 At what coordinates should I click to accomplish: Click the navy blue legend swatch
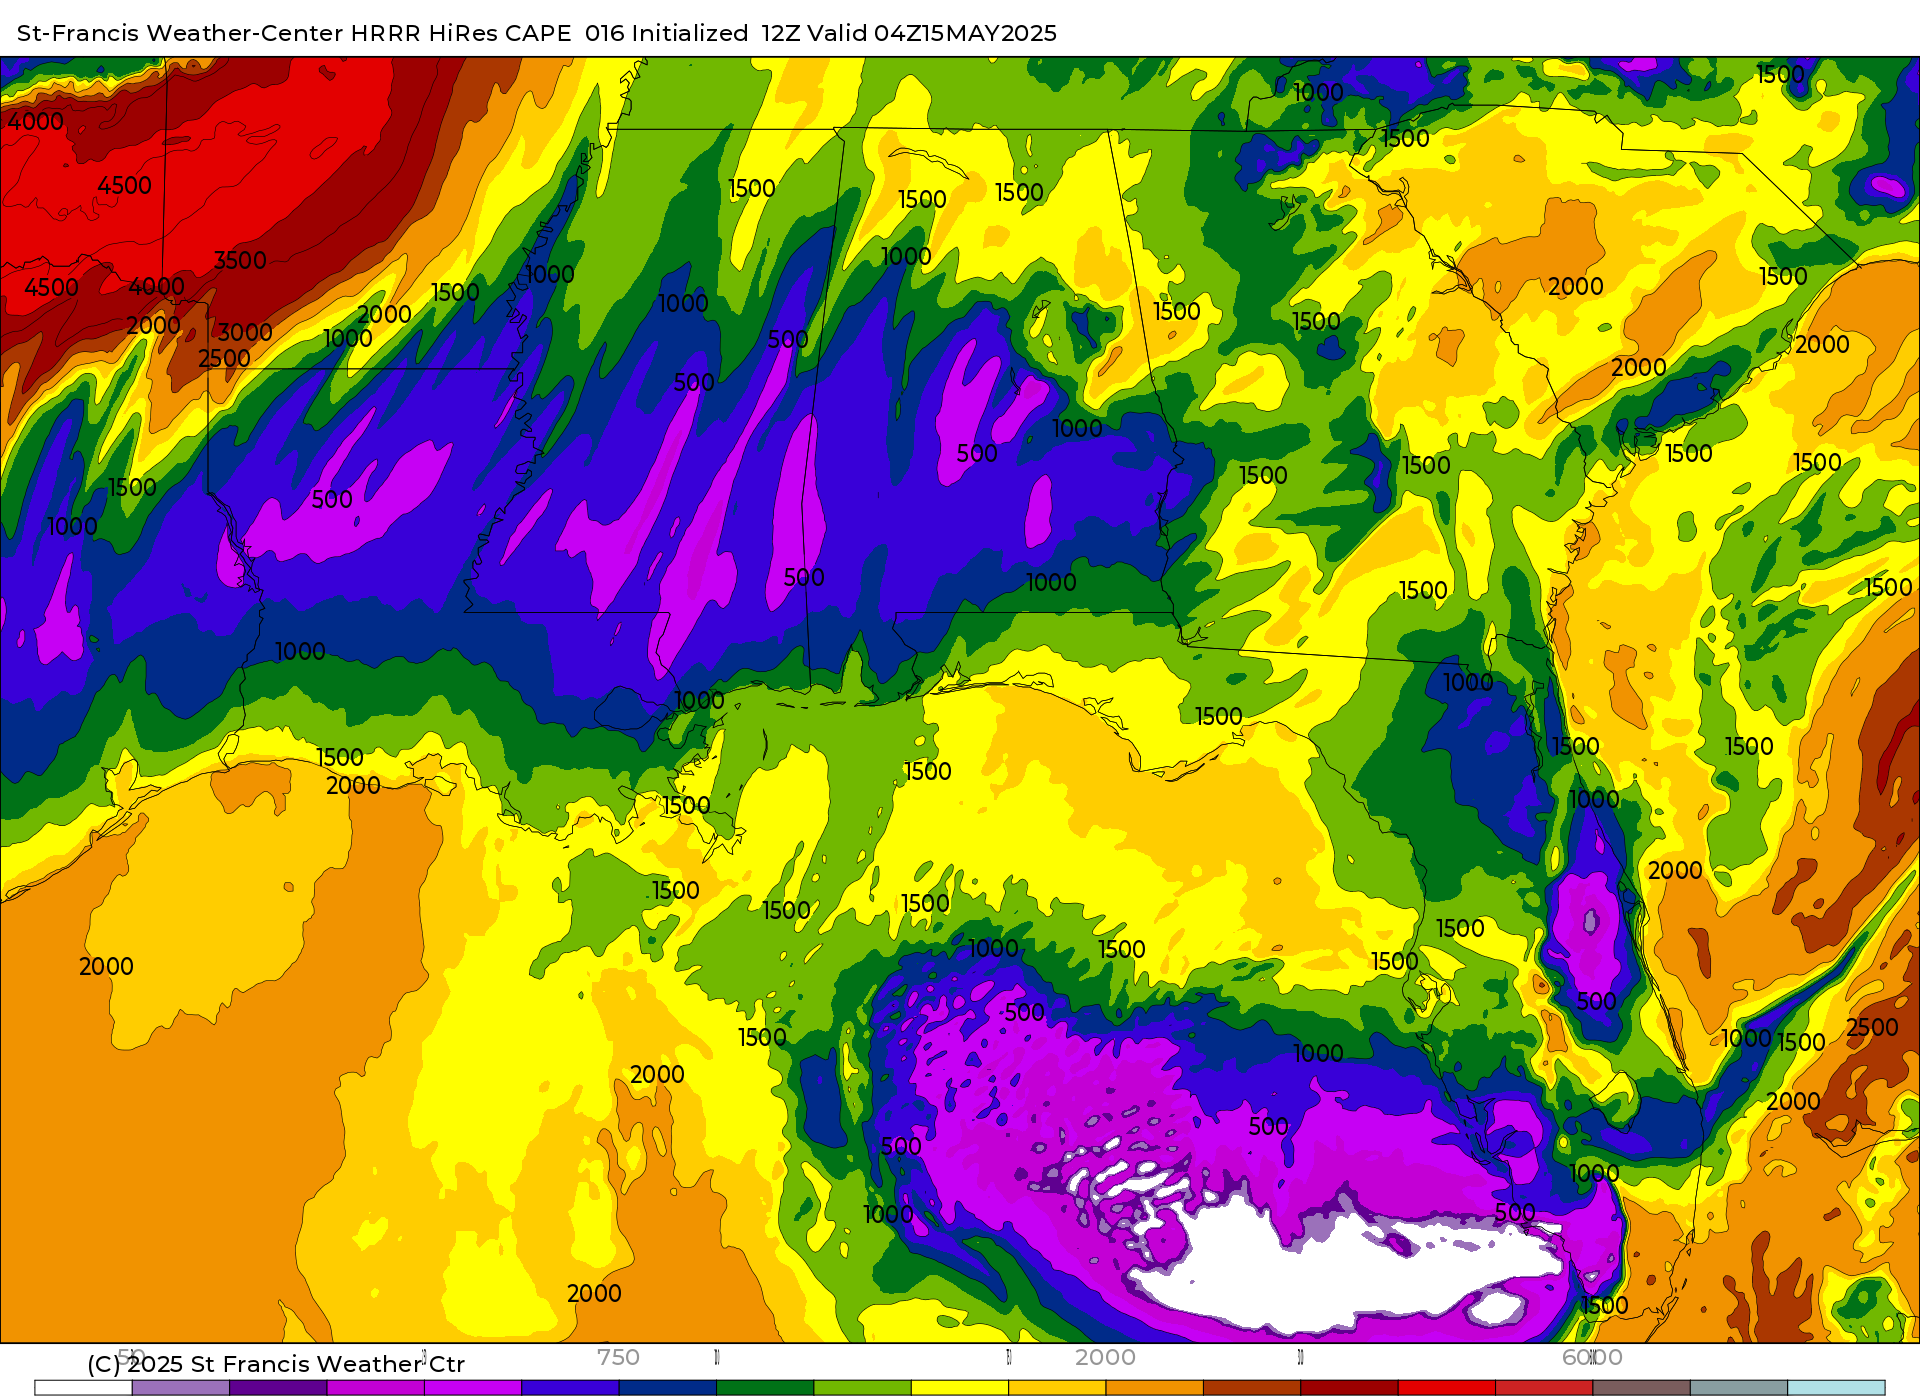tap(668, 1388)
